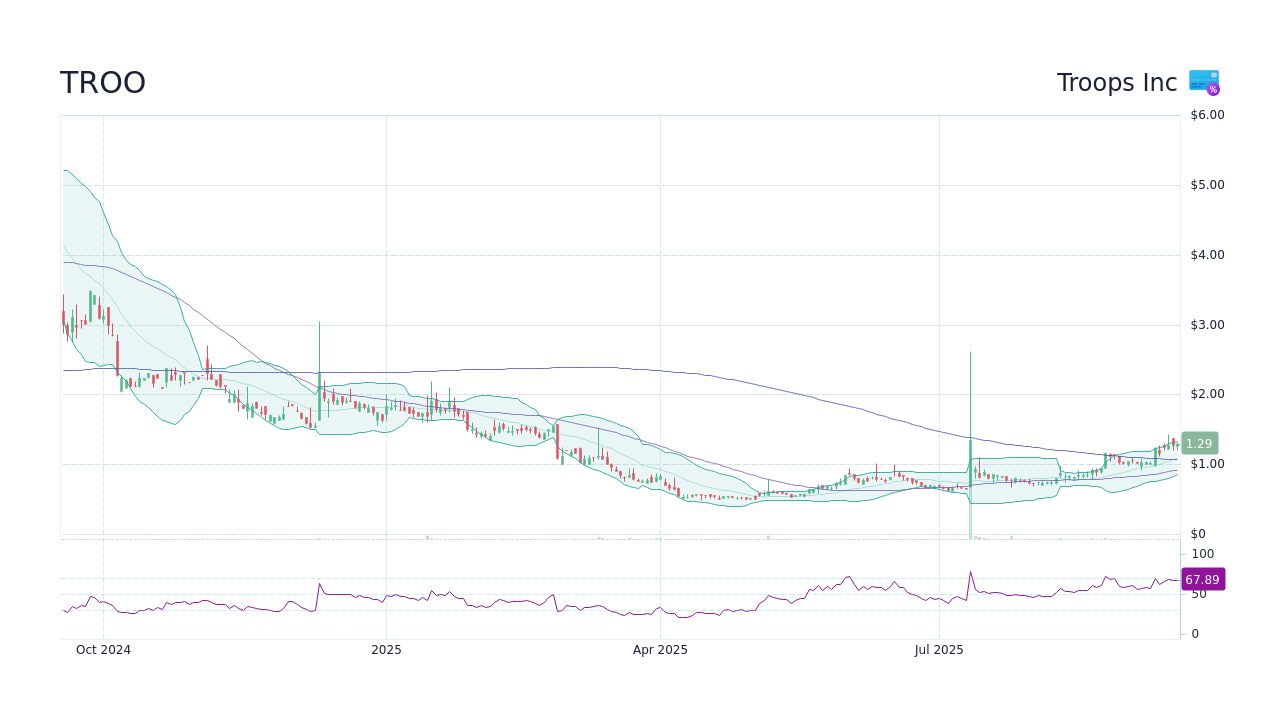Click the 2025 date axis label
The image size is (1280, 720).
386,650
